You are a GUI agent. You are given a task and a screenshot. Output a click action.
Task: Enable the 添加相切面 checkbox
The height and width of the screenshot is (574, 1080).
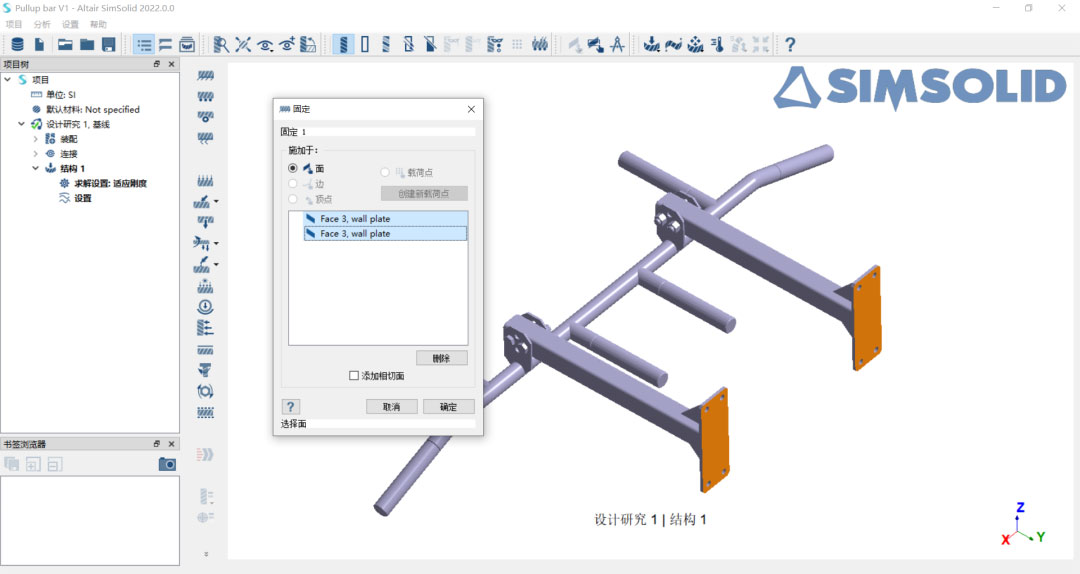pyautogui.click(x=353, y=376)
